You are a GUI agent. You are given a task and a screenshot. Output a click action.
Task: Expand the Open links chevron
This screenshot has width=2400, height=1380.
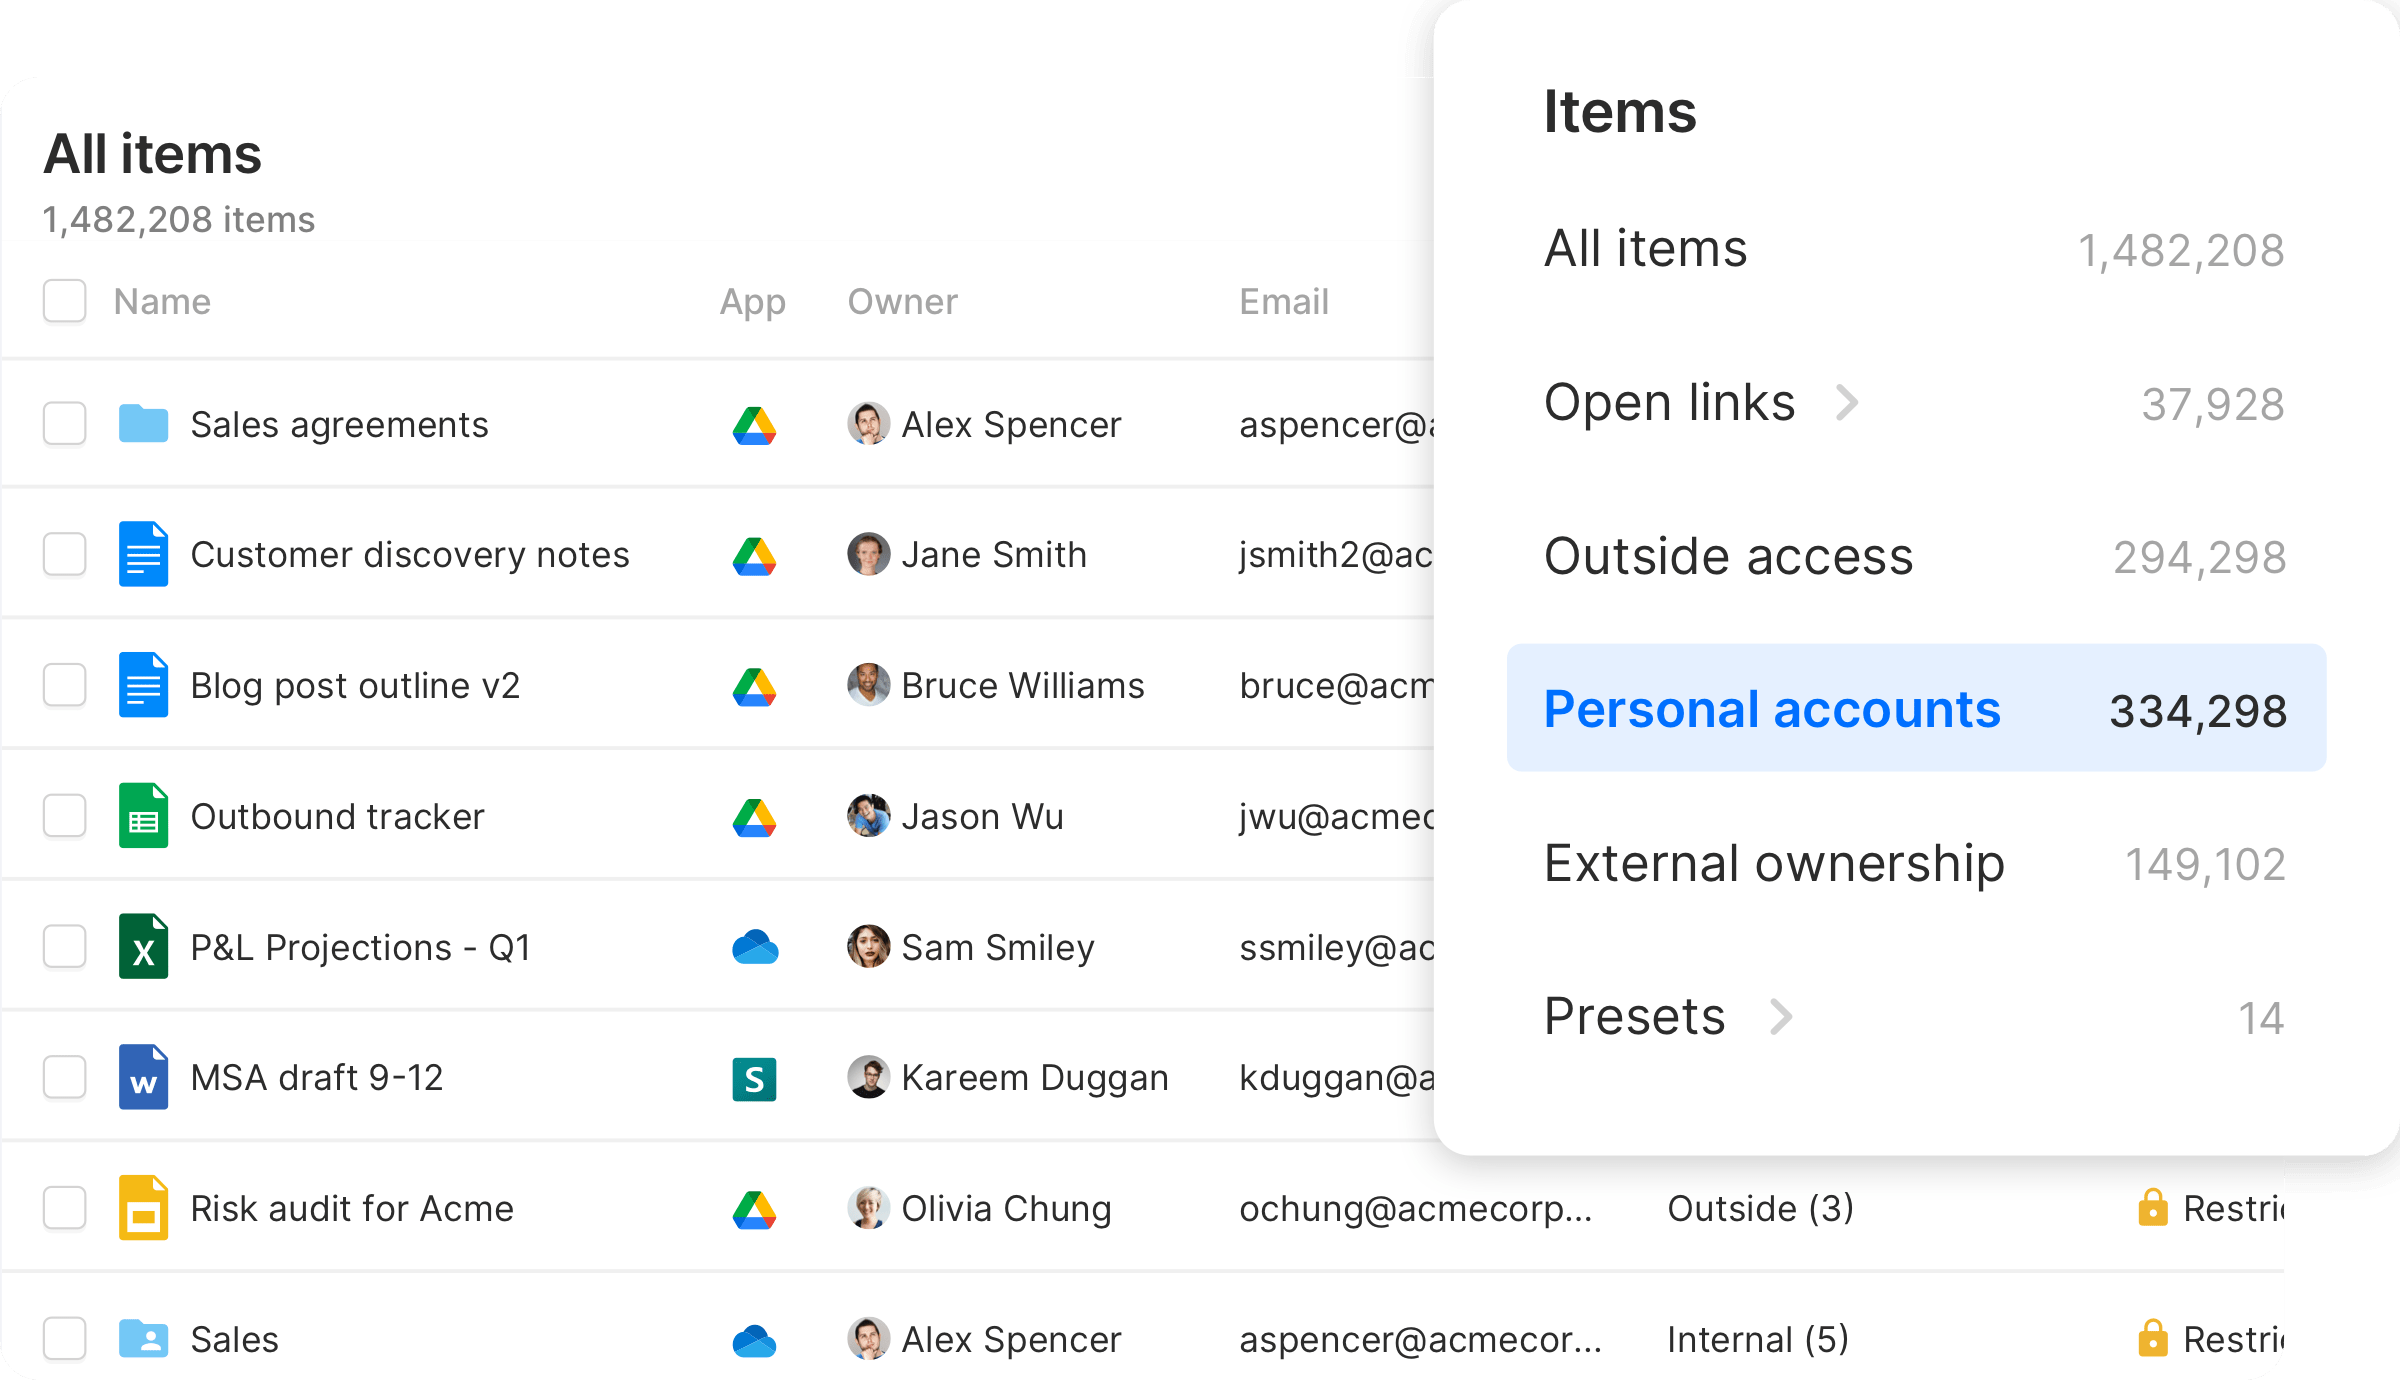click(x=1848, y=402)
